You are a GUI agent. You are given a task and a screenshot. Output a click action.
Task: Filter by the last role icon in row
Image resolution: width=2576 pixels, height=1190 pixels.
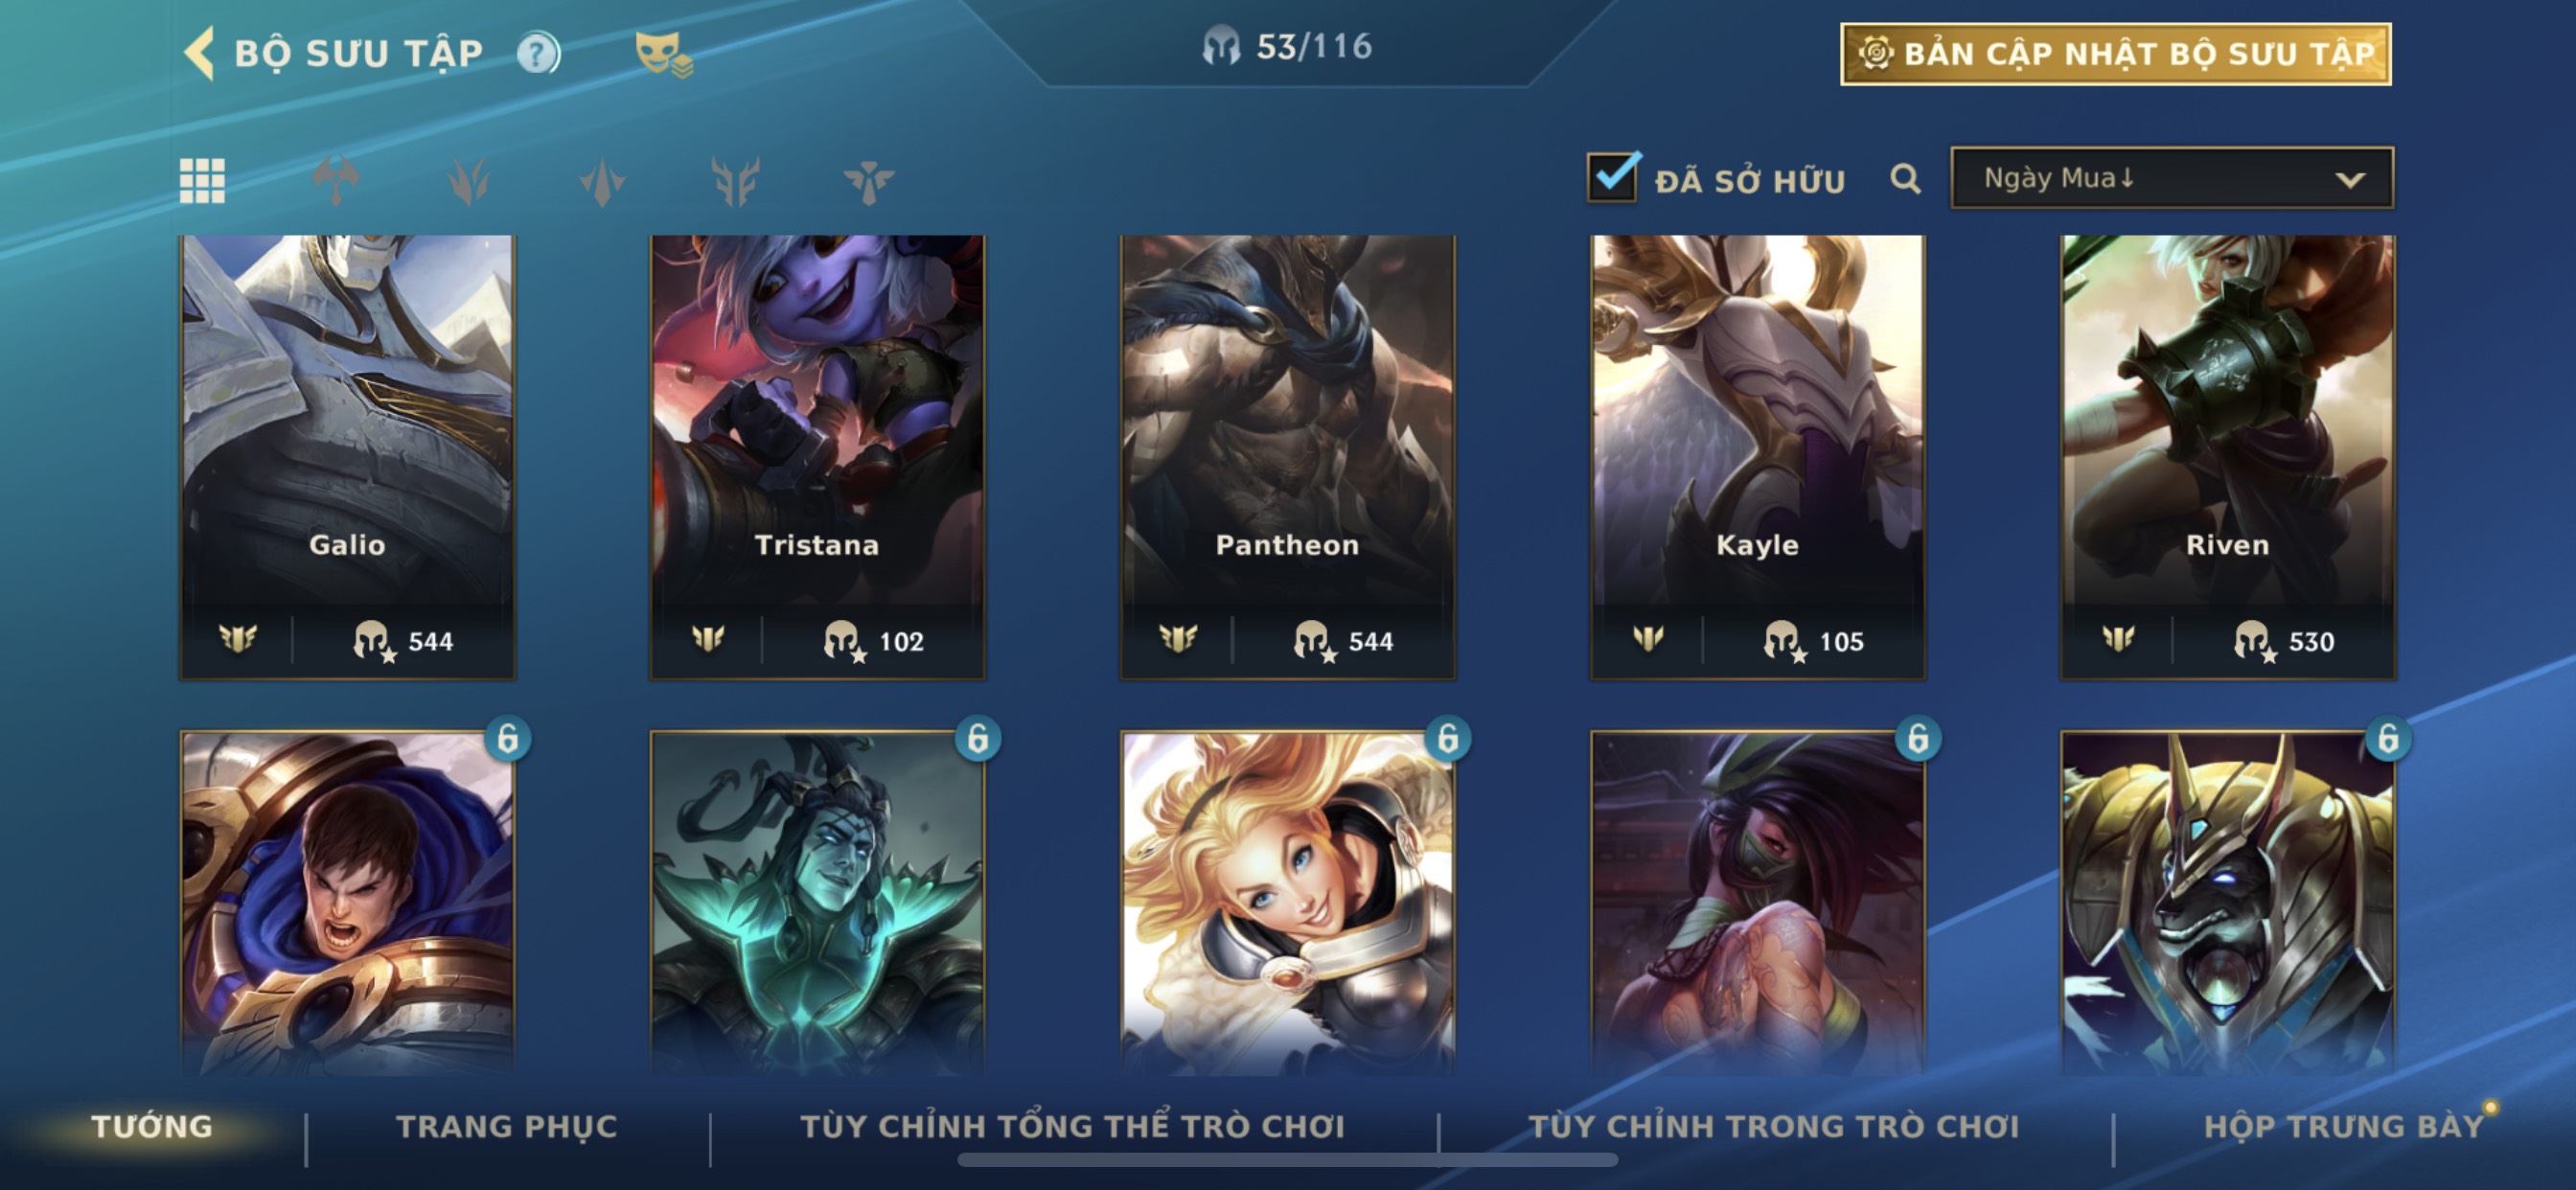(868, 181)
